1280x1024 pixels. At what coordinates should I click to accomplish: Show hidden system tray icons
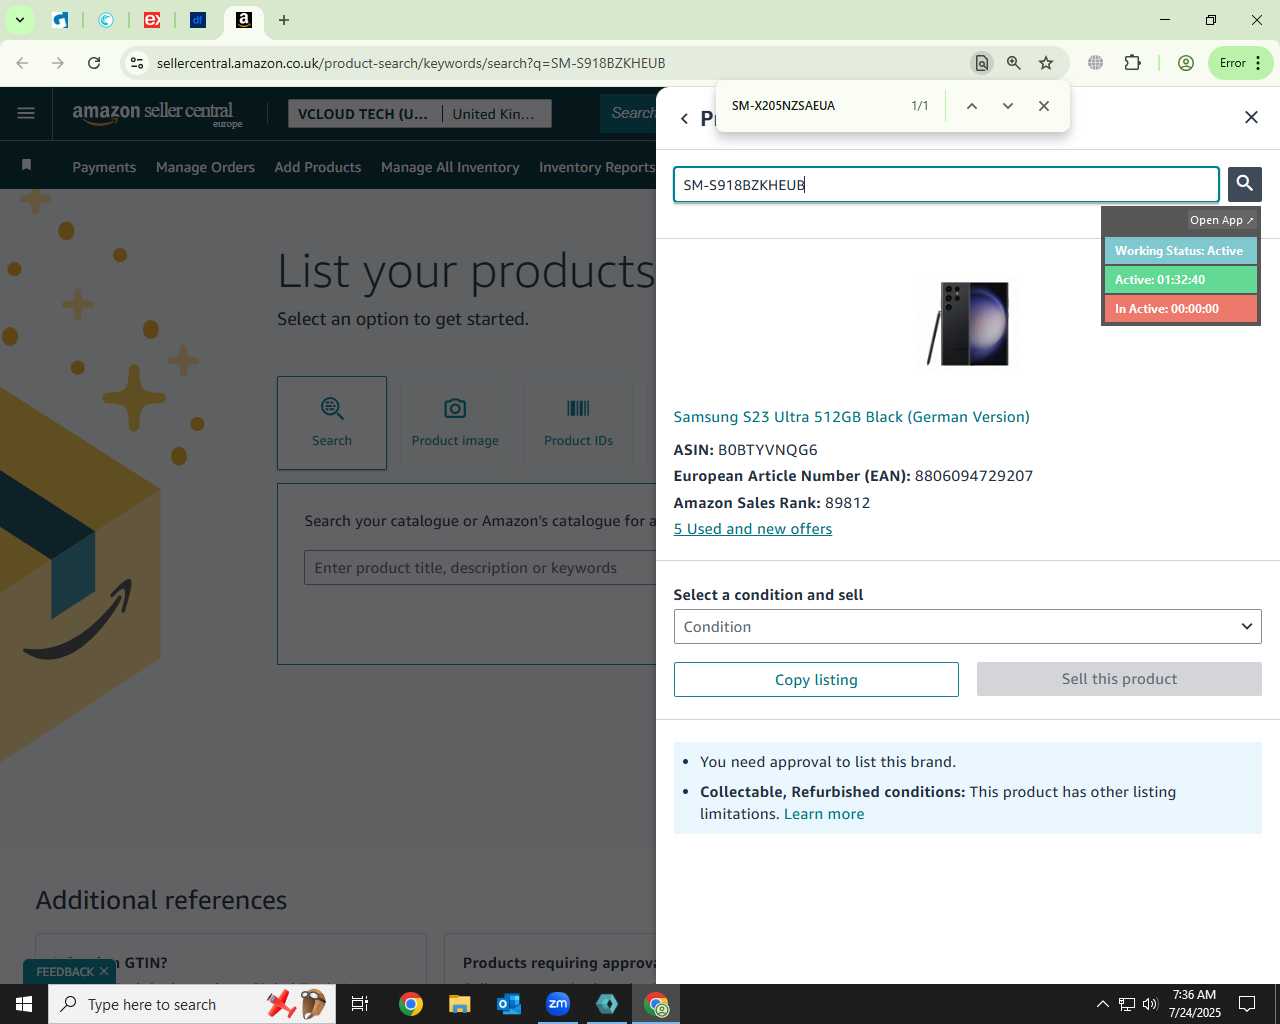[1102, 1004]
